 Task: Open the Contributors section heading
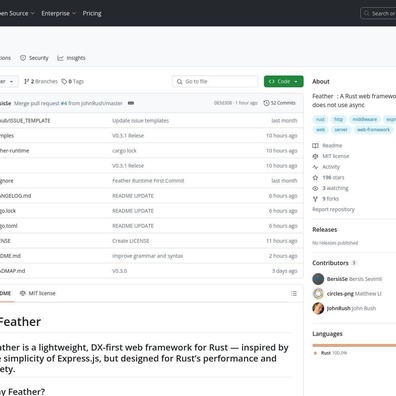(330, 263)
